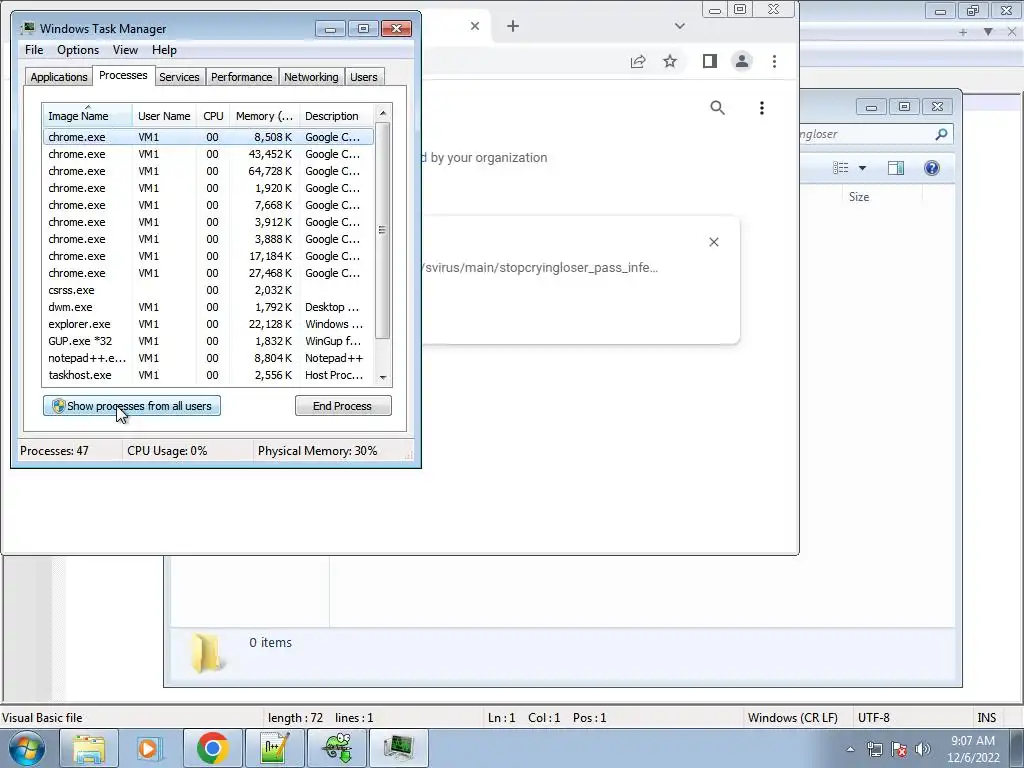Open Chrome tab search chevron
Viewport: 1024px width, 768px height.
680,26
